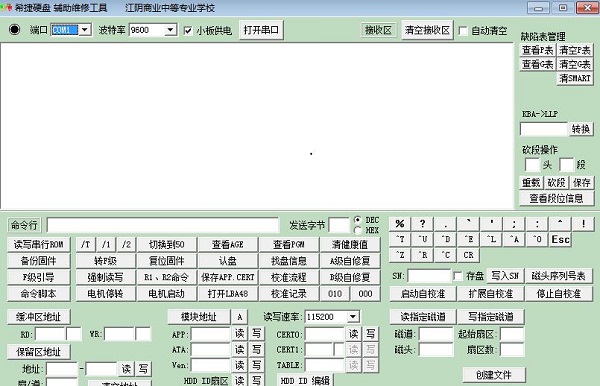Click the ^E control key
This screenshot has height=386, width=600.
pyautogui.click(x=468, y=239)
